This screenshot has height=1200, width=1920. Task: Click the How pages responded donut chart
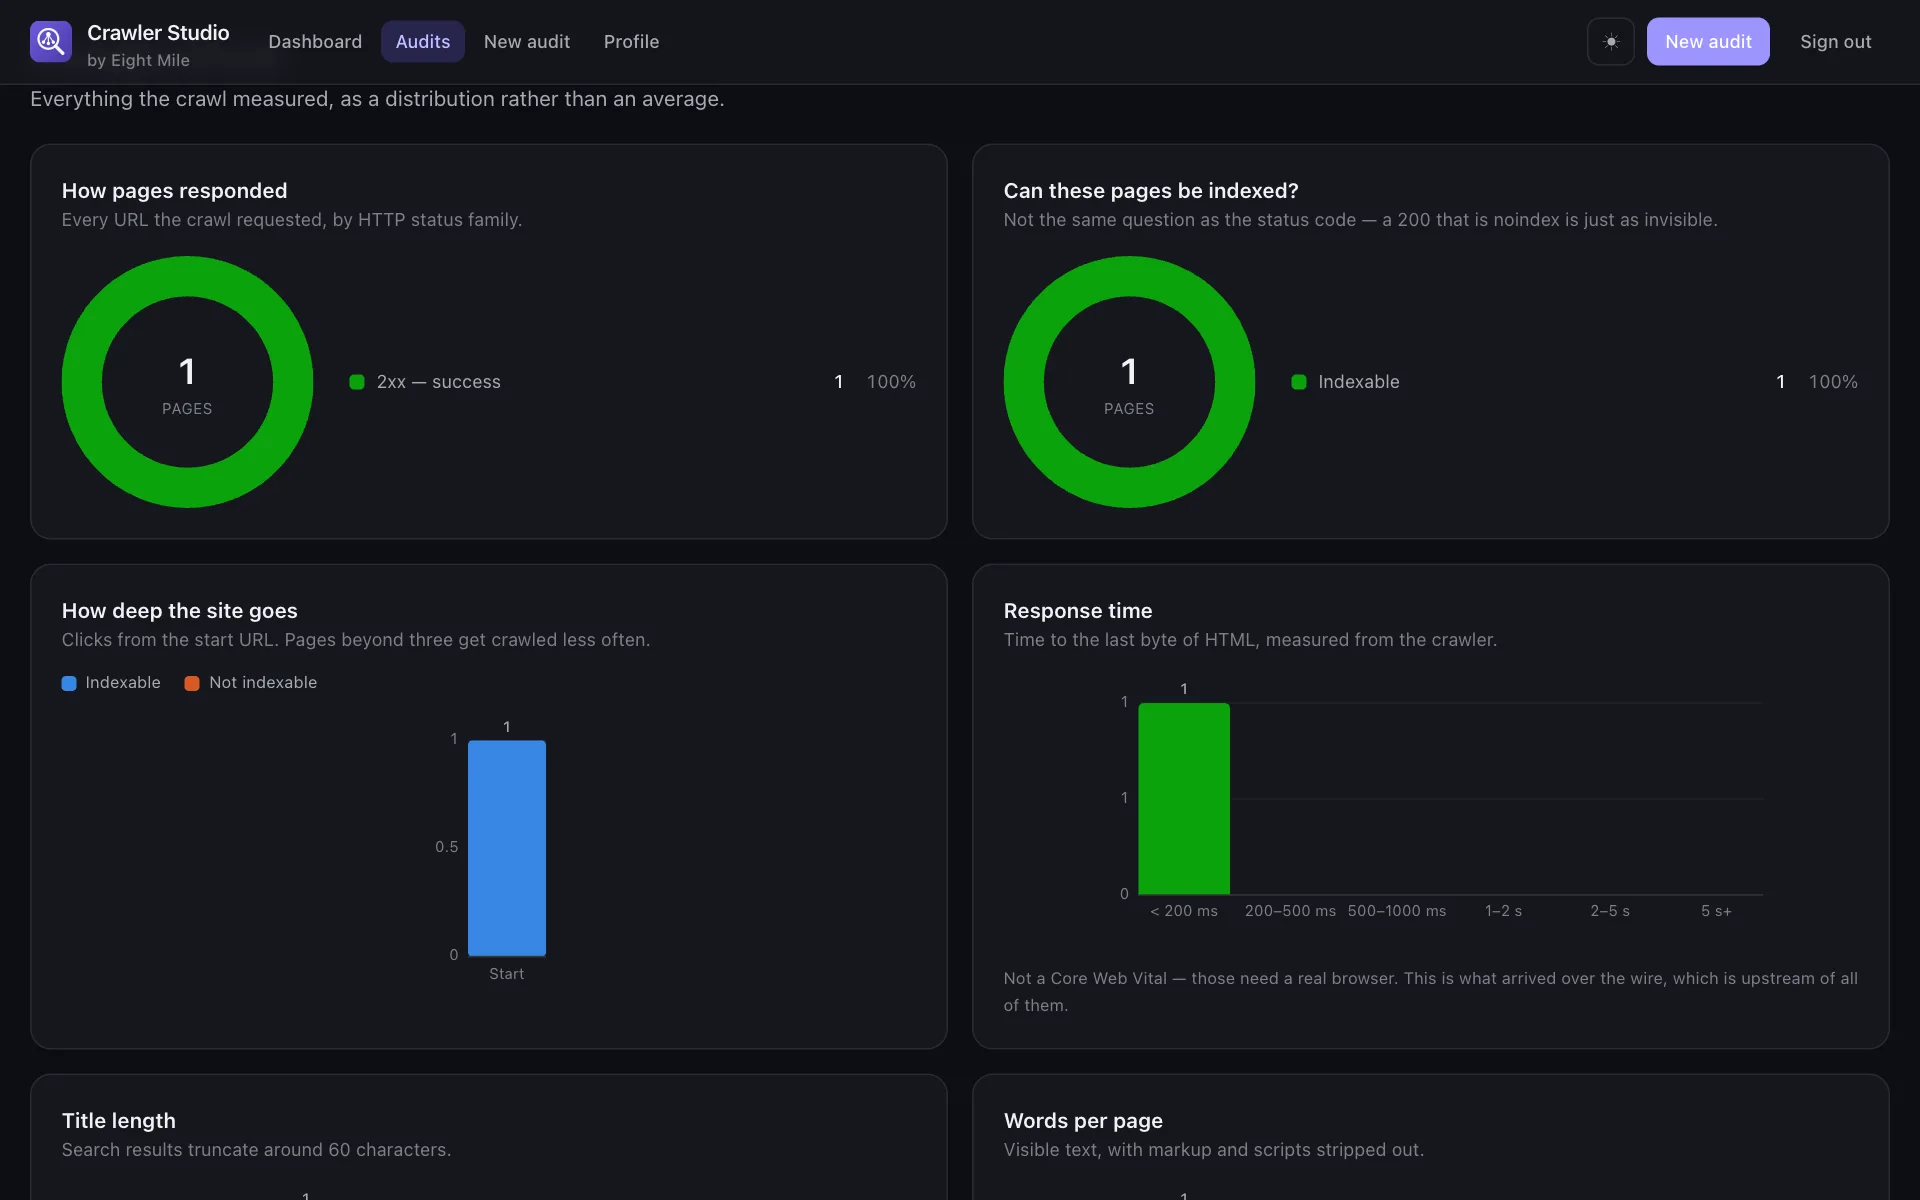[187, 382]
